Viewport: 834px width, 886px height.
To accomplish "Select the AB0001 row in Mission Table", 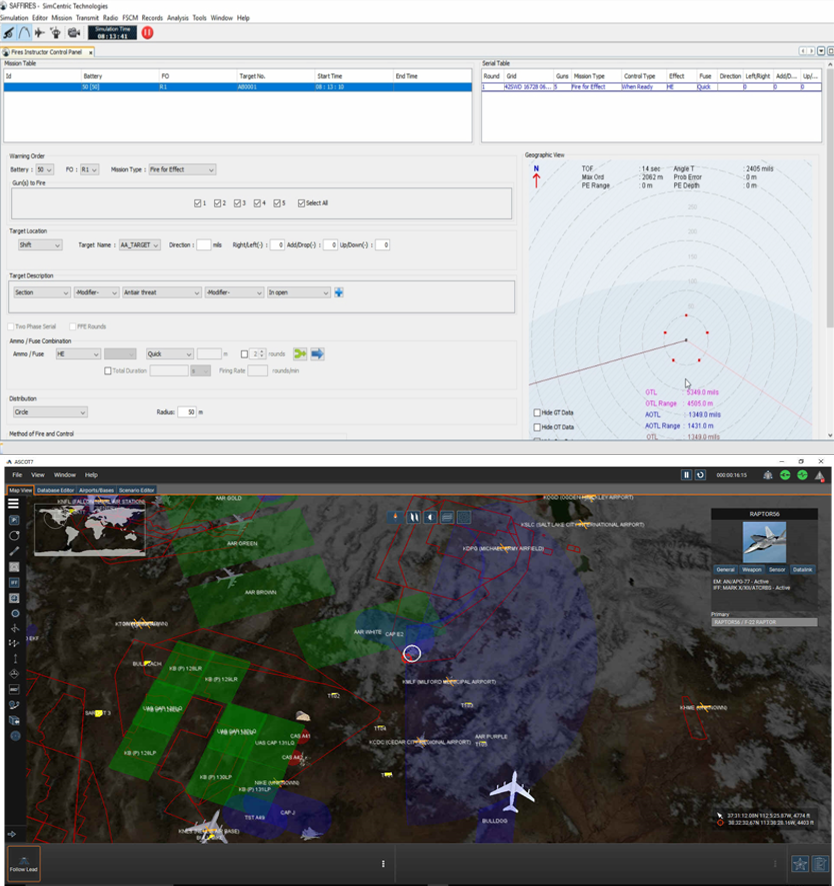I will point(238,87).
